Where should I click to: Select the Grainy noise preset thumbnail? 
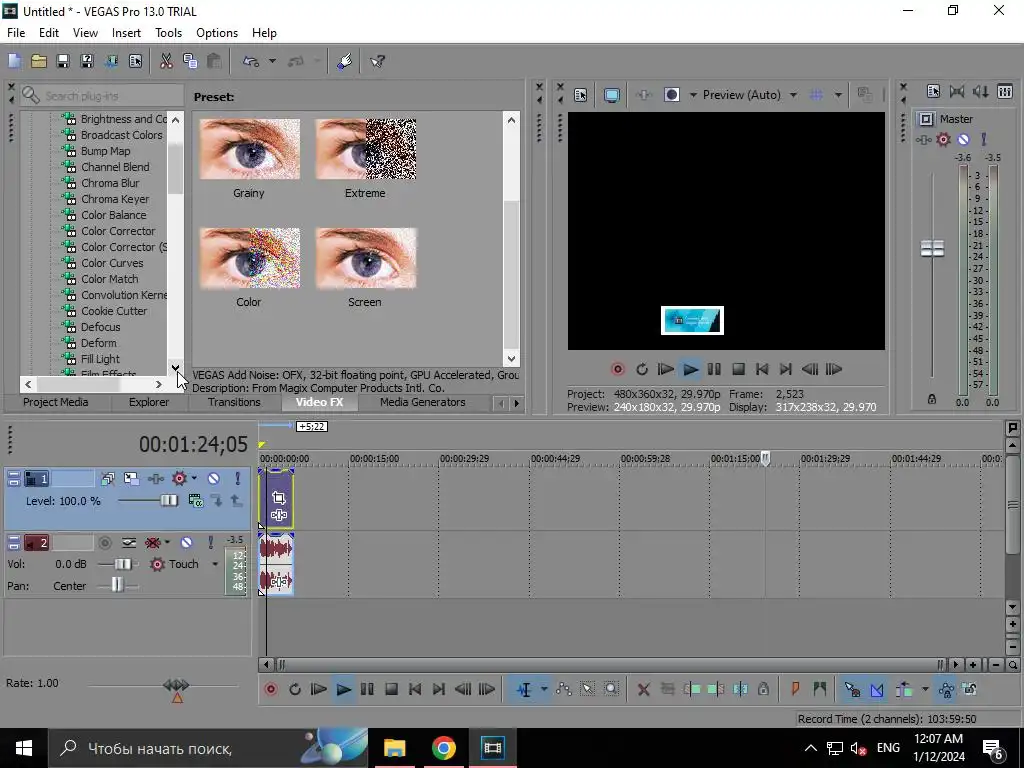[249, 149]
